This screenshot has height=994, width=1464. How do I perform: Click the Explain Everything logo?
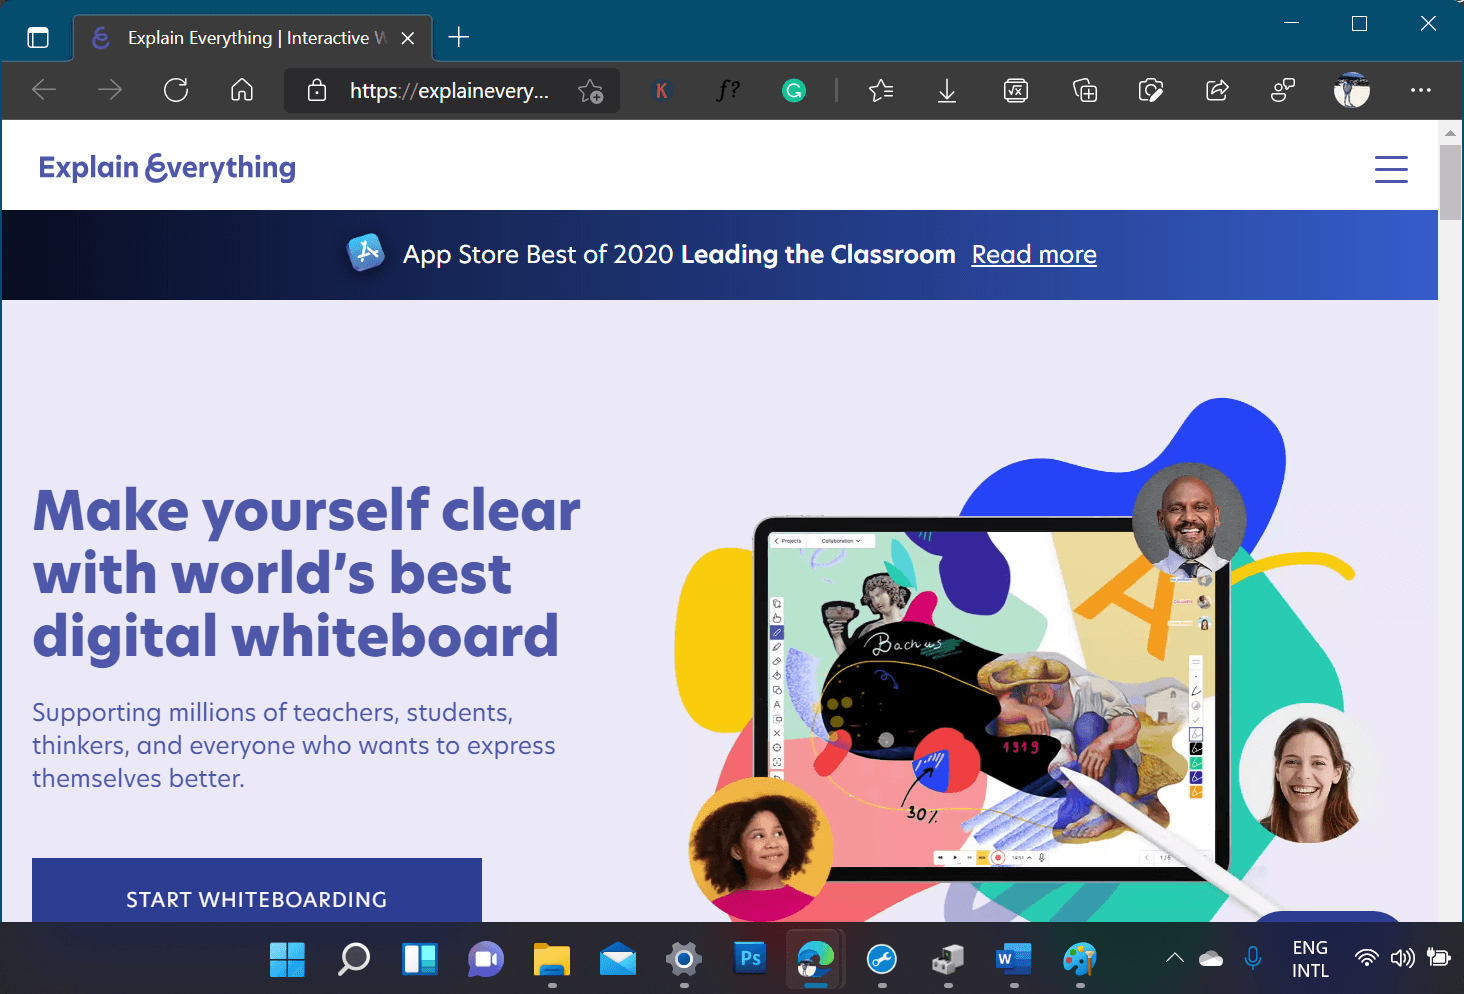coord(167,167)
